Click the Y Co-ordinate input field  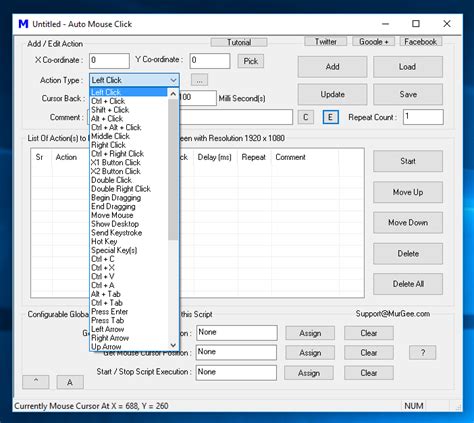click(x=210, y=61)
